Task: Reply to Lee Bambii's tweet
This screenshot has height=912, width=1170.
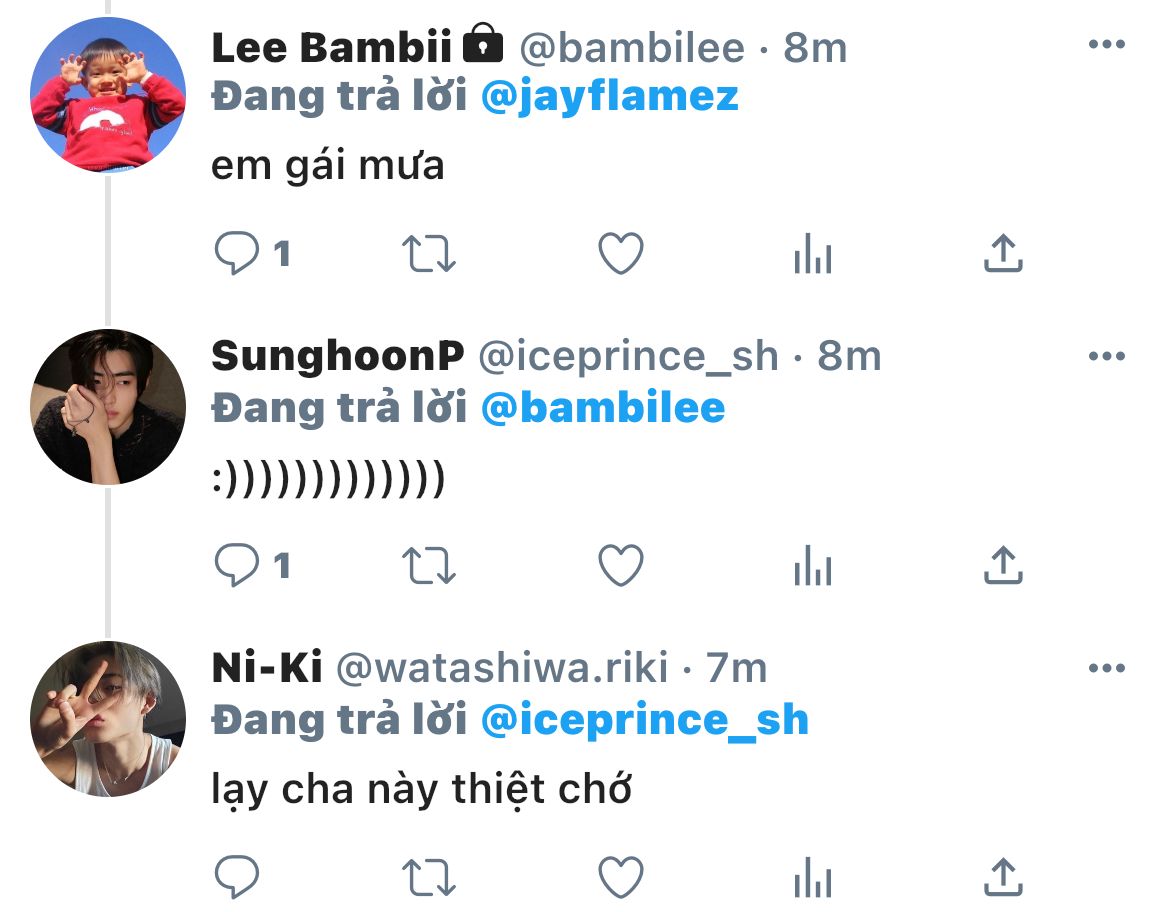Action: tap(237, 255)
